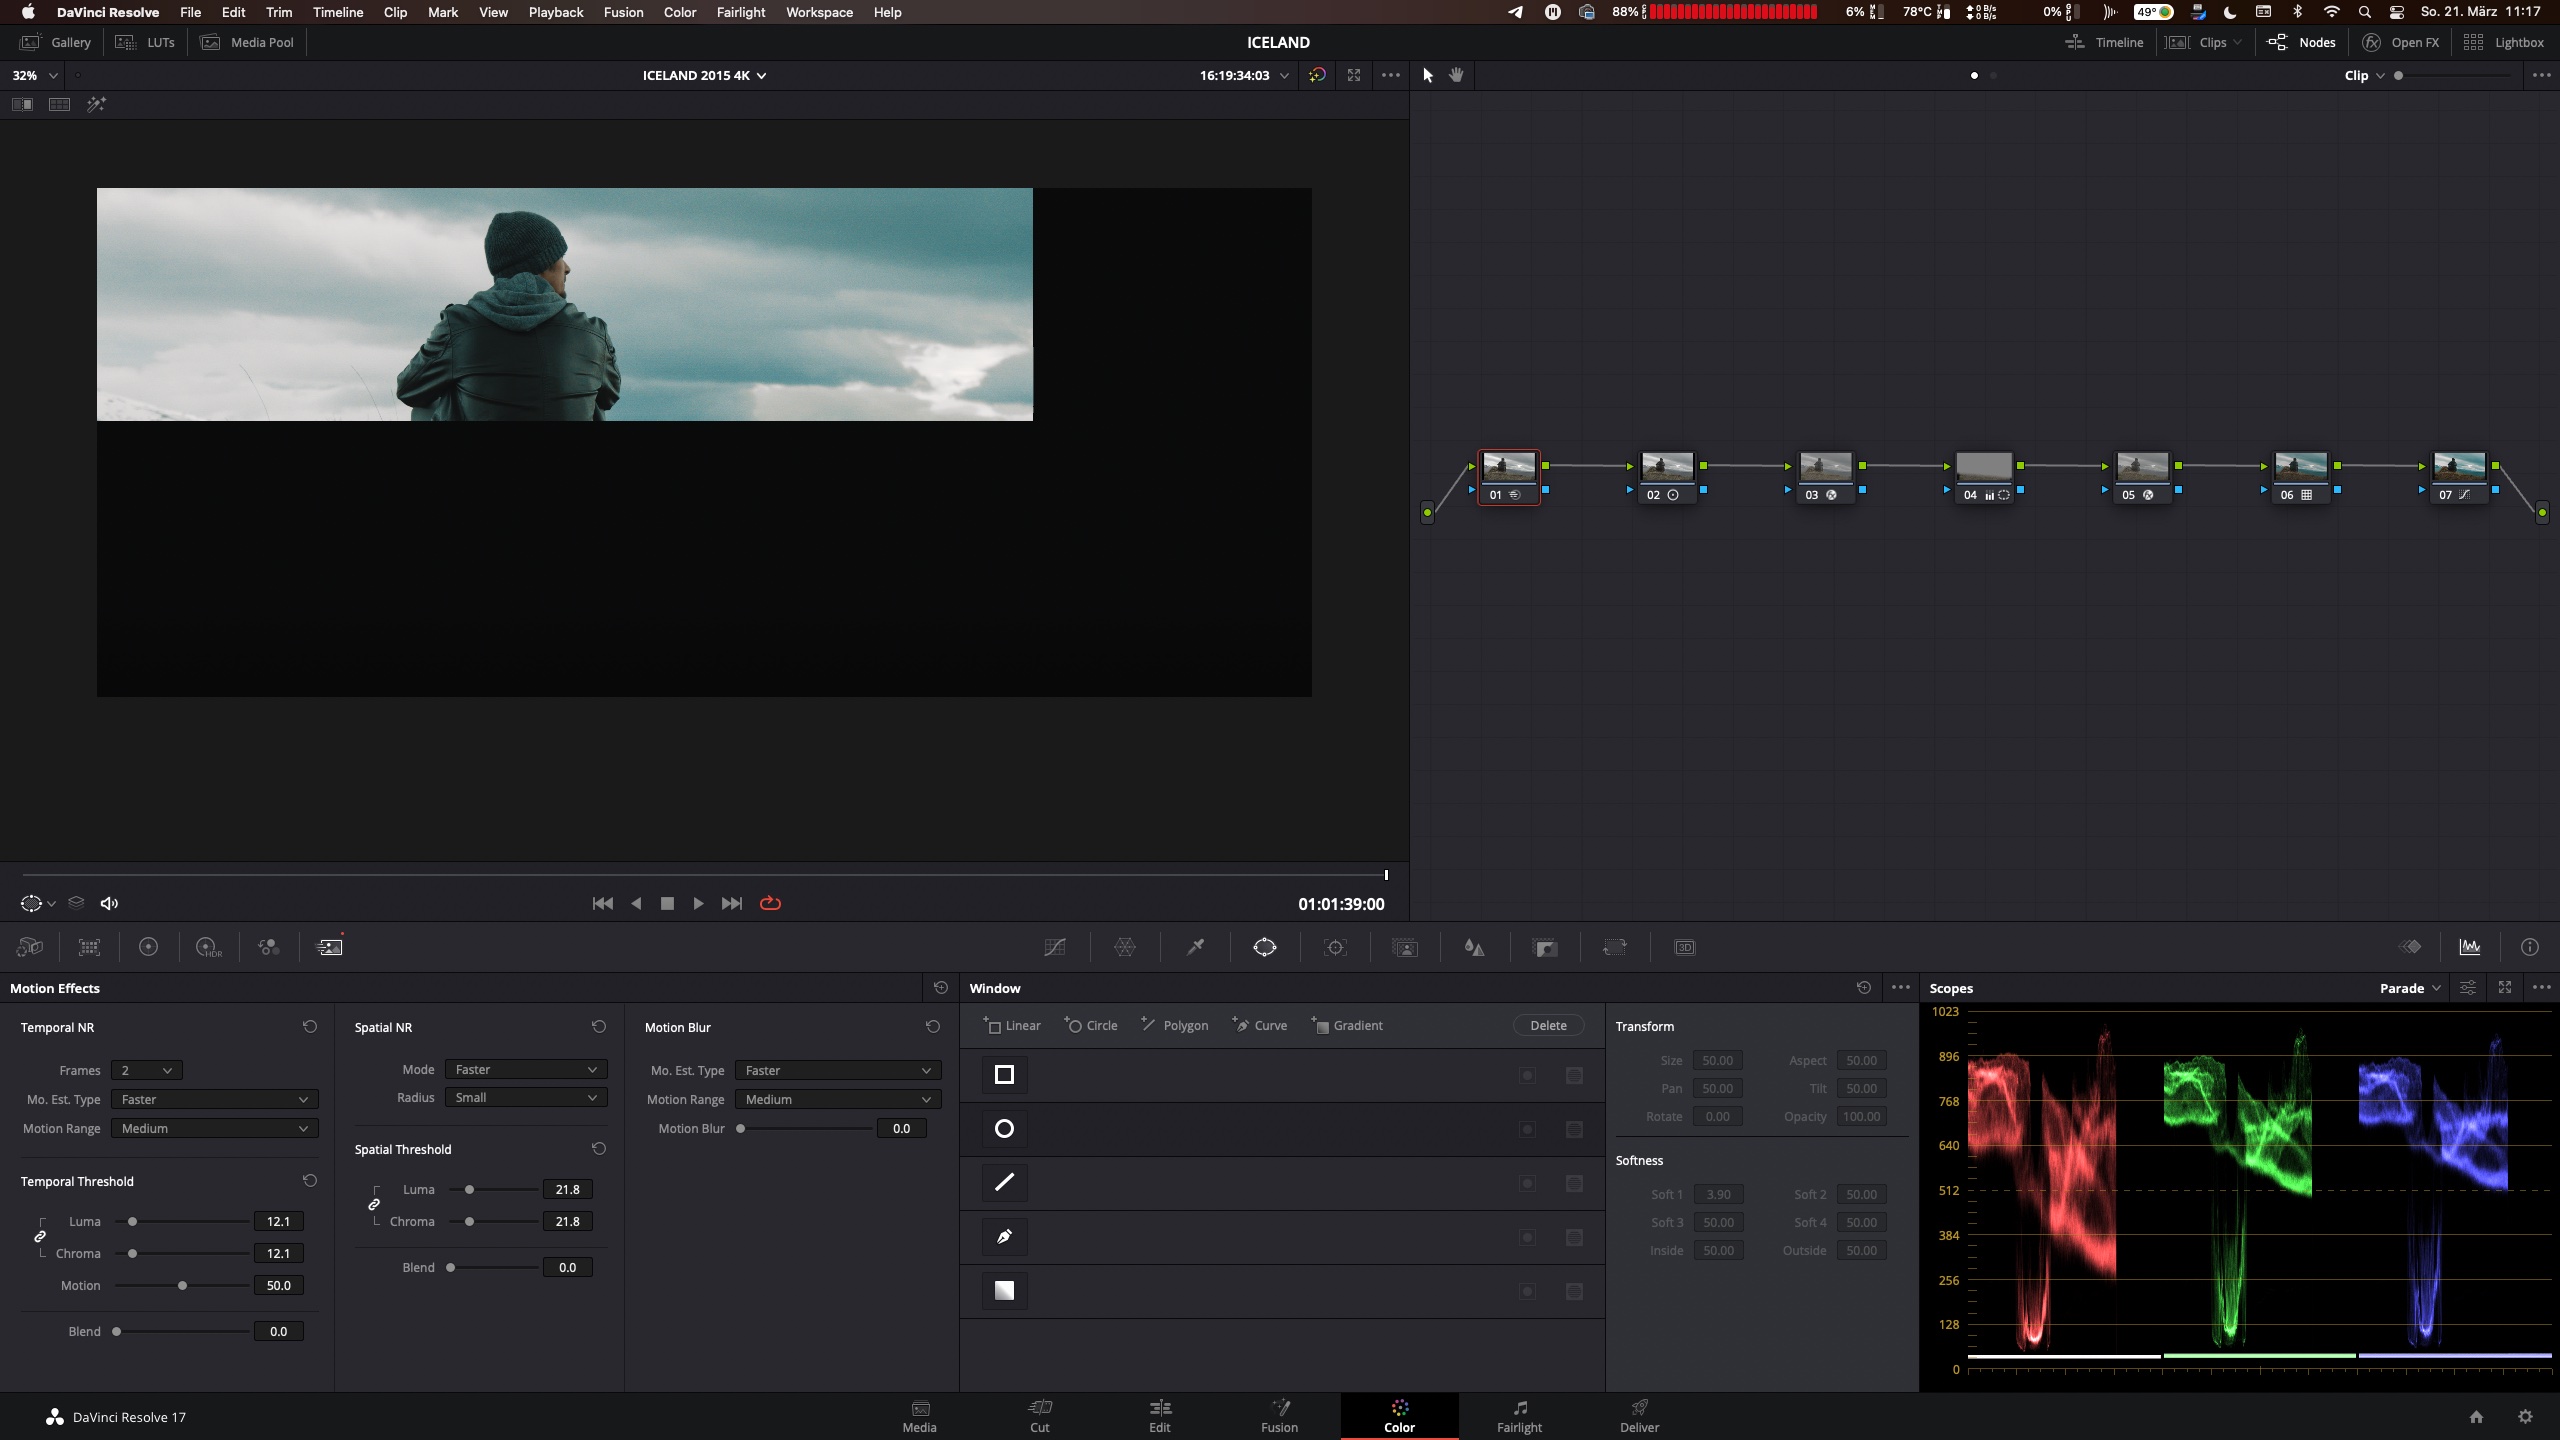The width and height of the screenshot is (2560, 1440).
Task: Open the Lightbox view
Action: tap(2503, 42)
